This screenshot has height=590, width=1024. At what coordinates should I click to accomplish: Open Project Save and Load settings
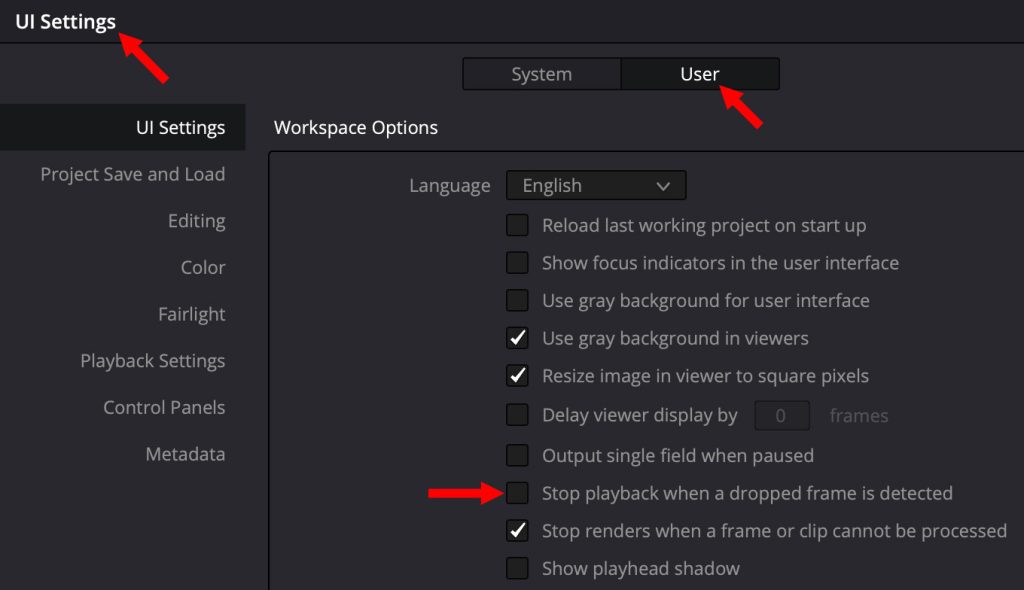click(132, 174)
